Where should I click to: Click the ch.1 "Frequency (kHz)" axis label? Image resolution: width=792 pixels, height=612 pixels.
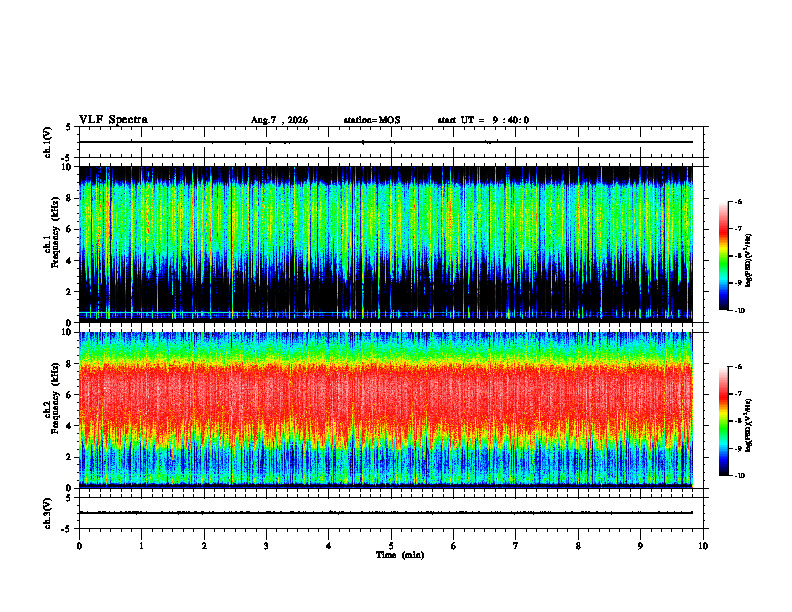(56, 233)
